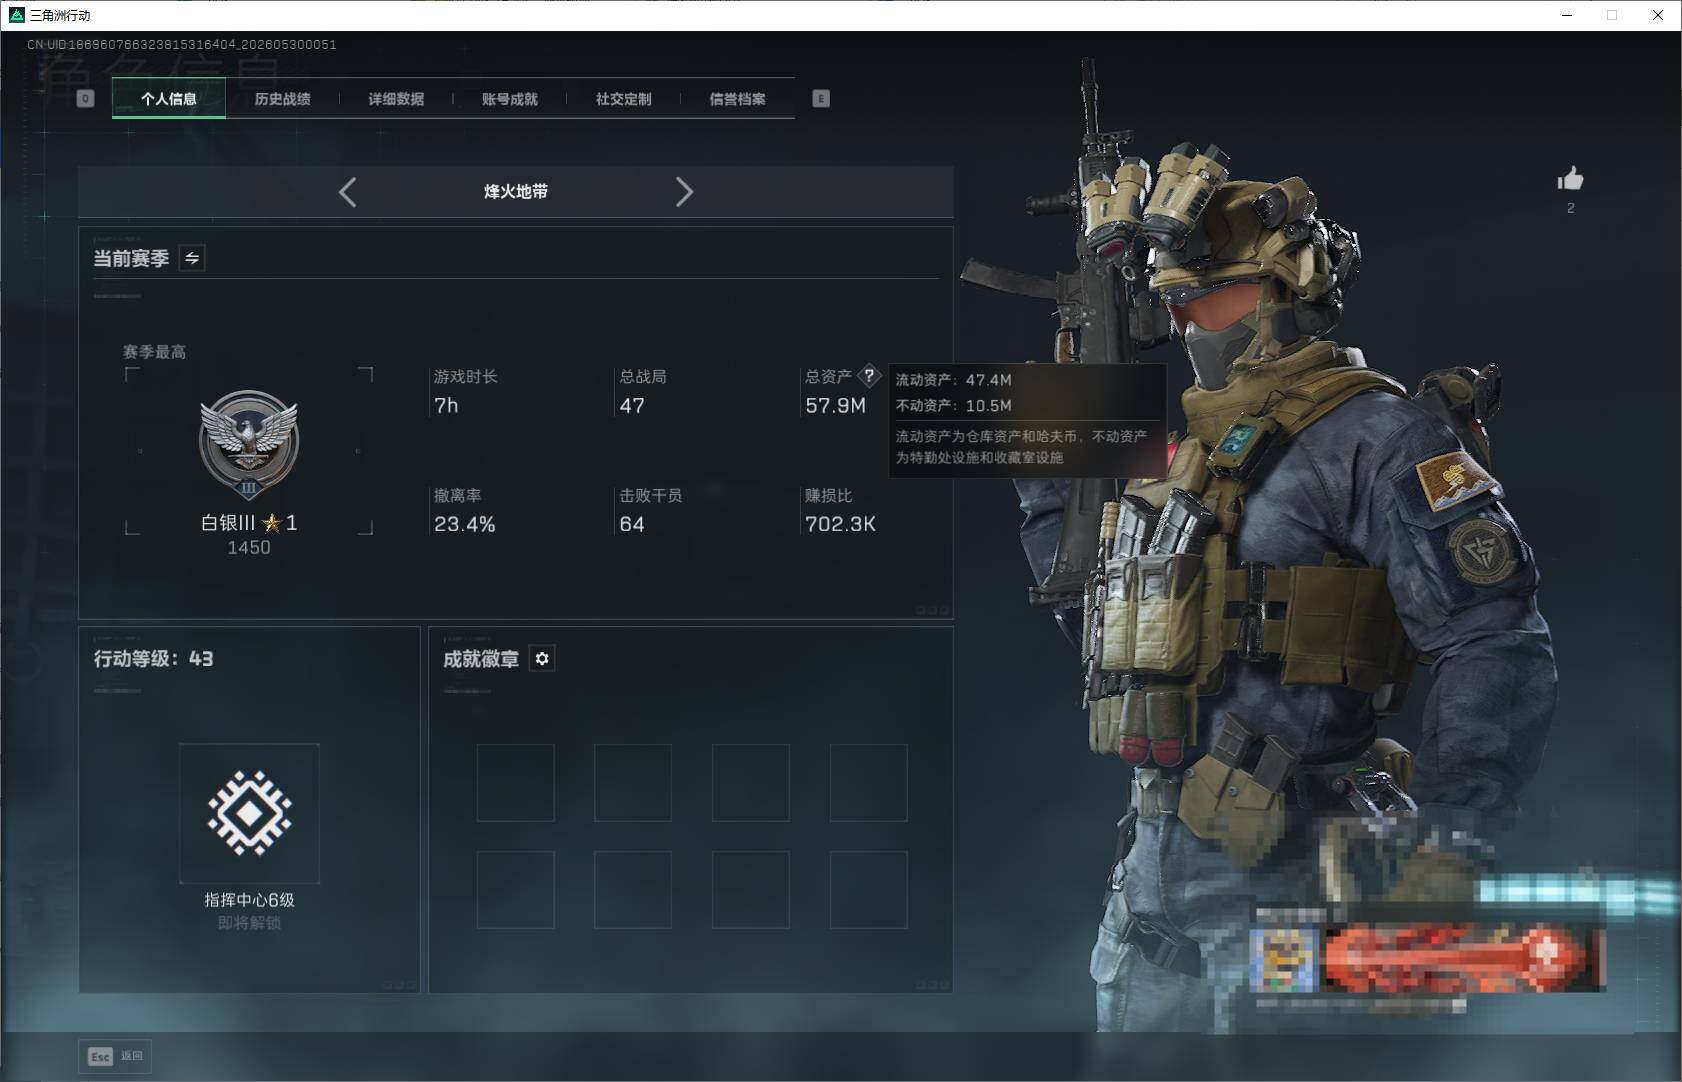Screen dimensions: 1682x1082
Task: Click the 撤离率 value 23.4%
Action: tap(465, 524)
